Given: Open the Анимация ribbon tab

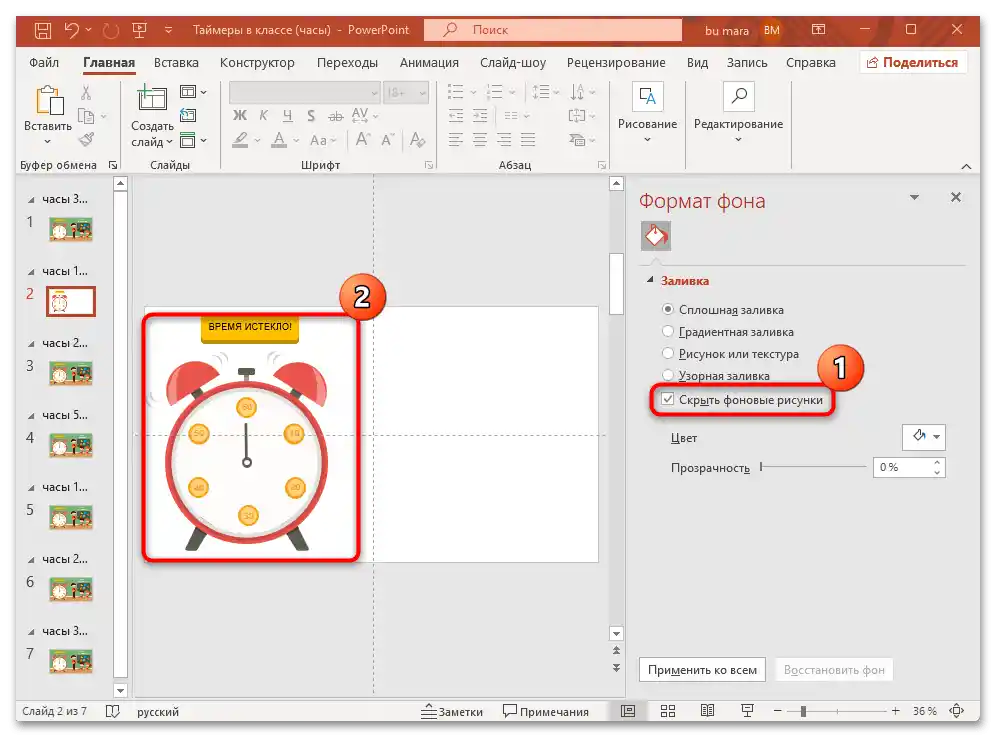Looking at the screenshot, I should (x=429, y=62).
